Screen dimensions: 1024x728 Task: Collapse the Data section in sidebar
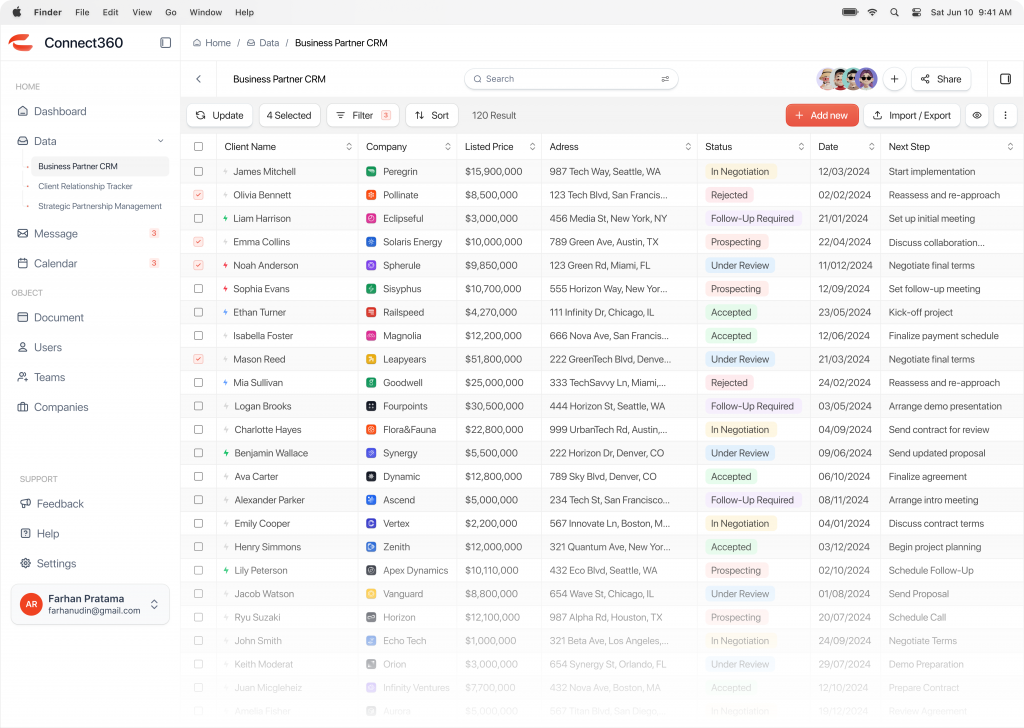pos(160,141)
